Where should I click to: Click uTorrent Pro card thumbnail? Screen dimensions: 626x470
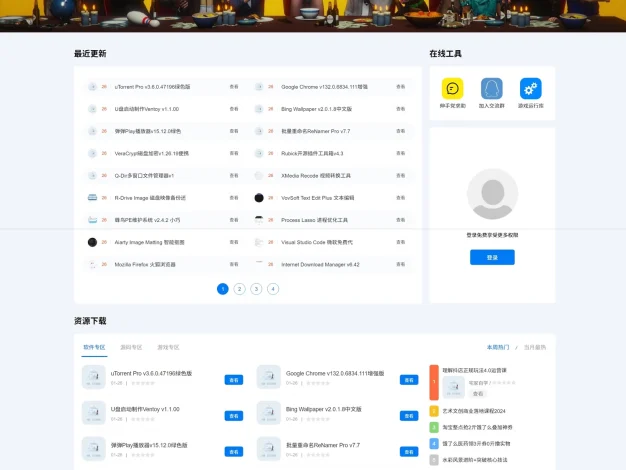(x=93, y=377)
